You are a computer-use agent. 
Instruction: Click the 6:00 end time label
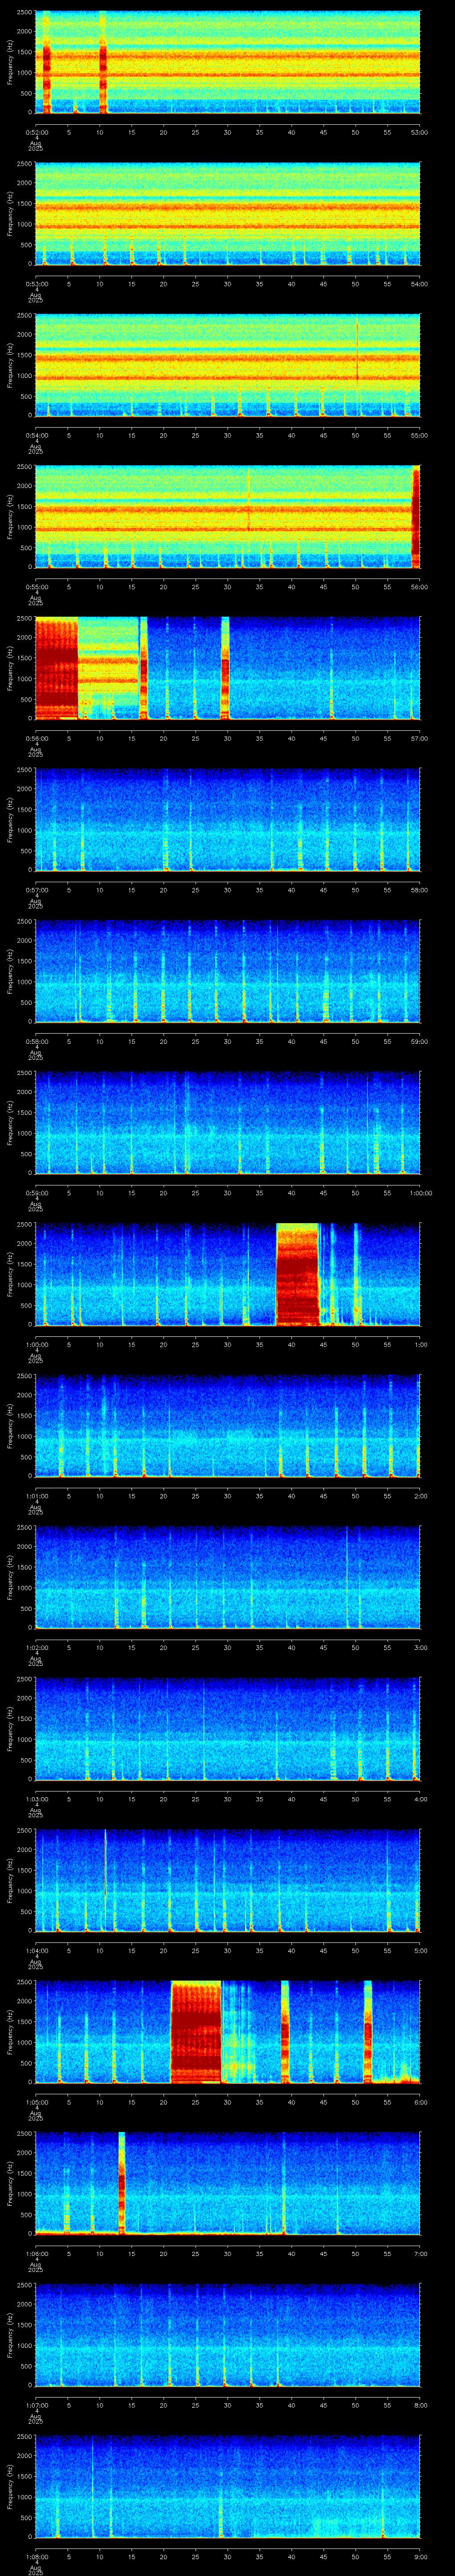tap(421, 2102)
